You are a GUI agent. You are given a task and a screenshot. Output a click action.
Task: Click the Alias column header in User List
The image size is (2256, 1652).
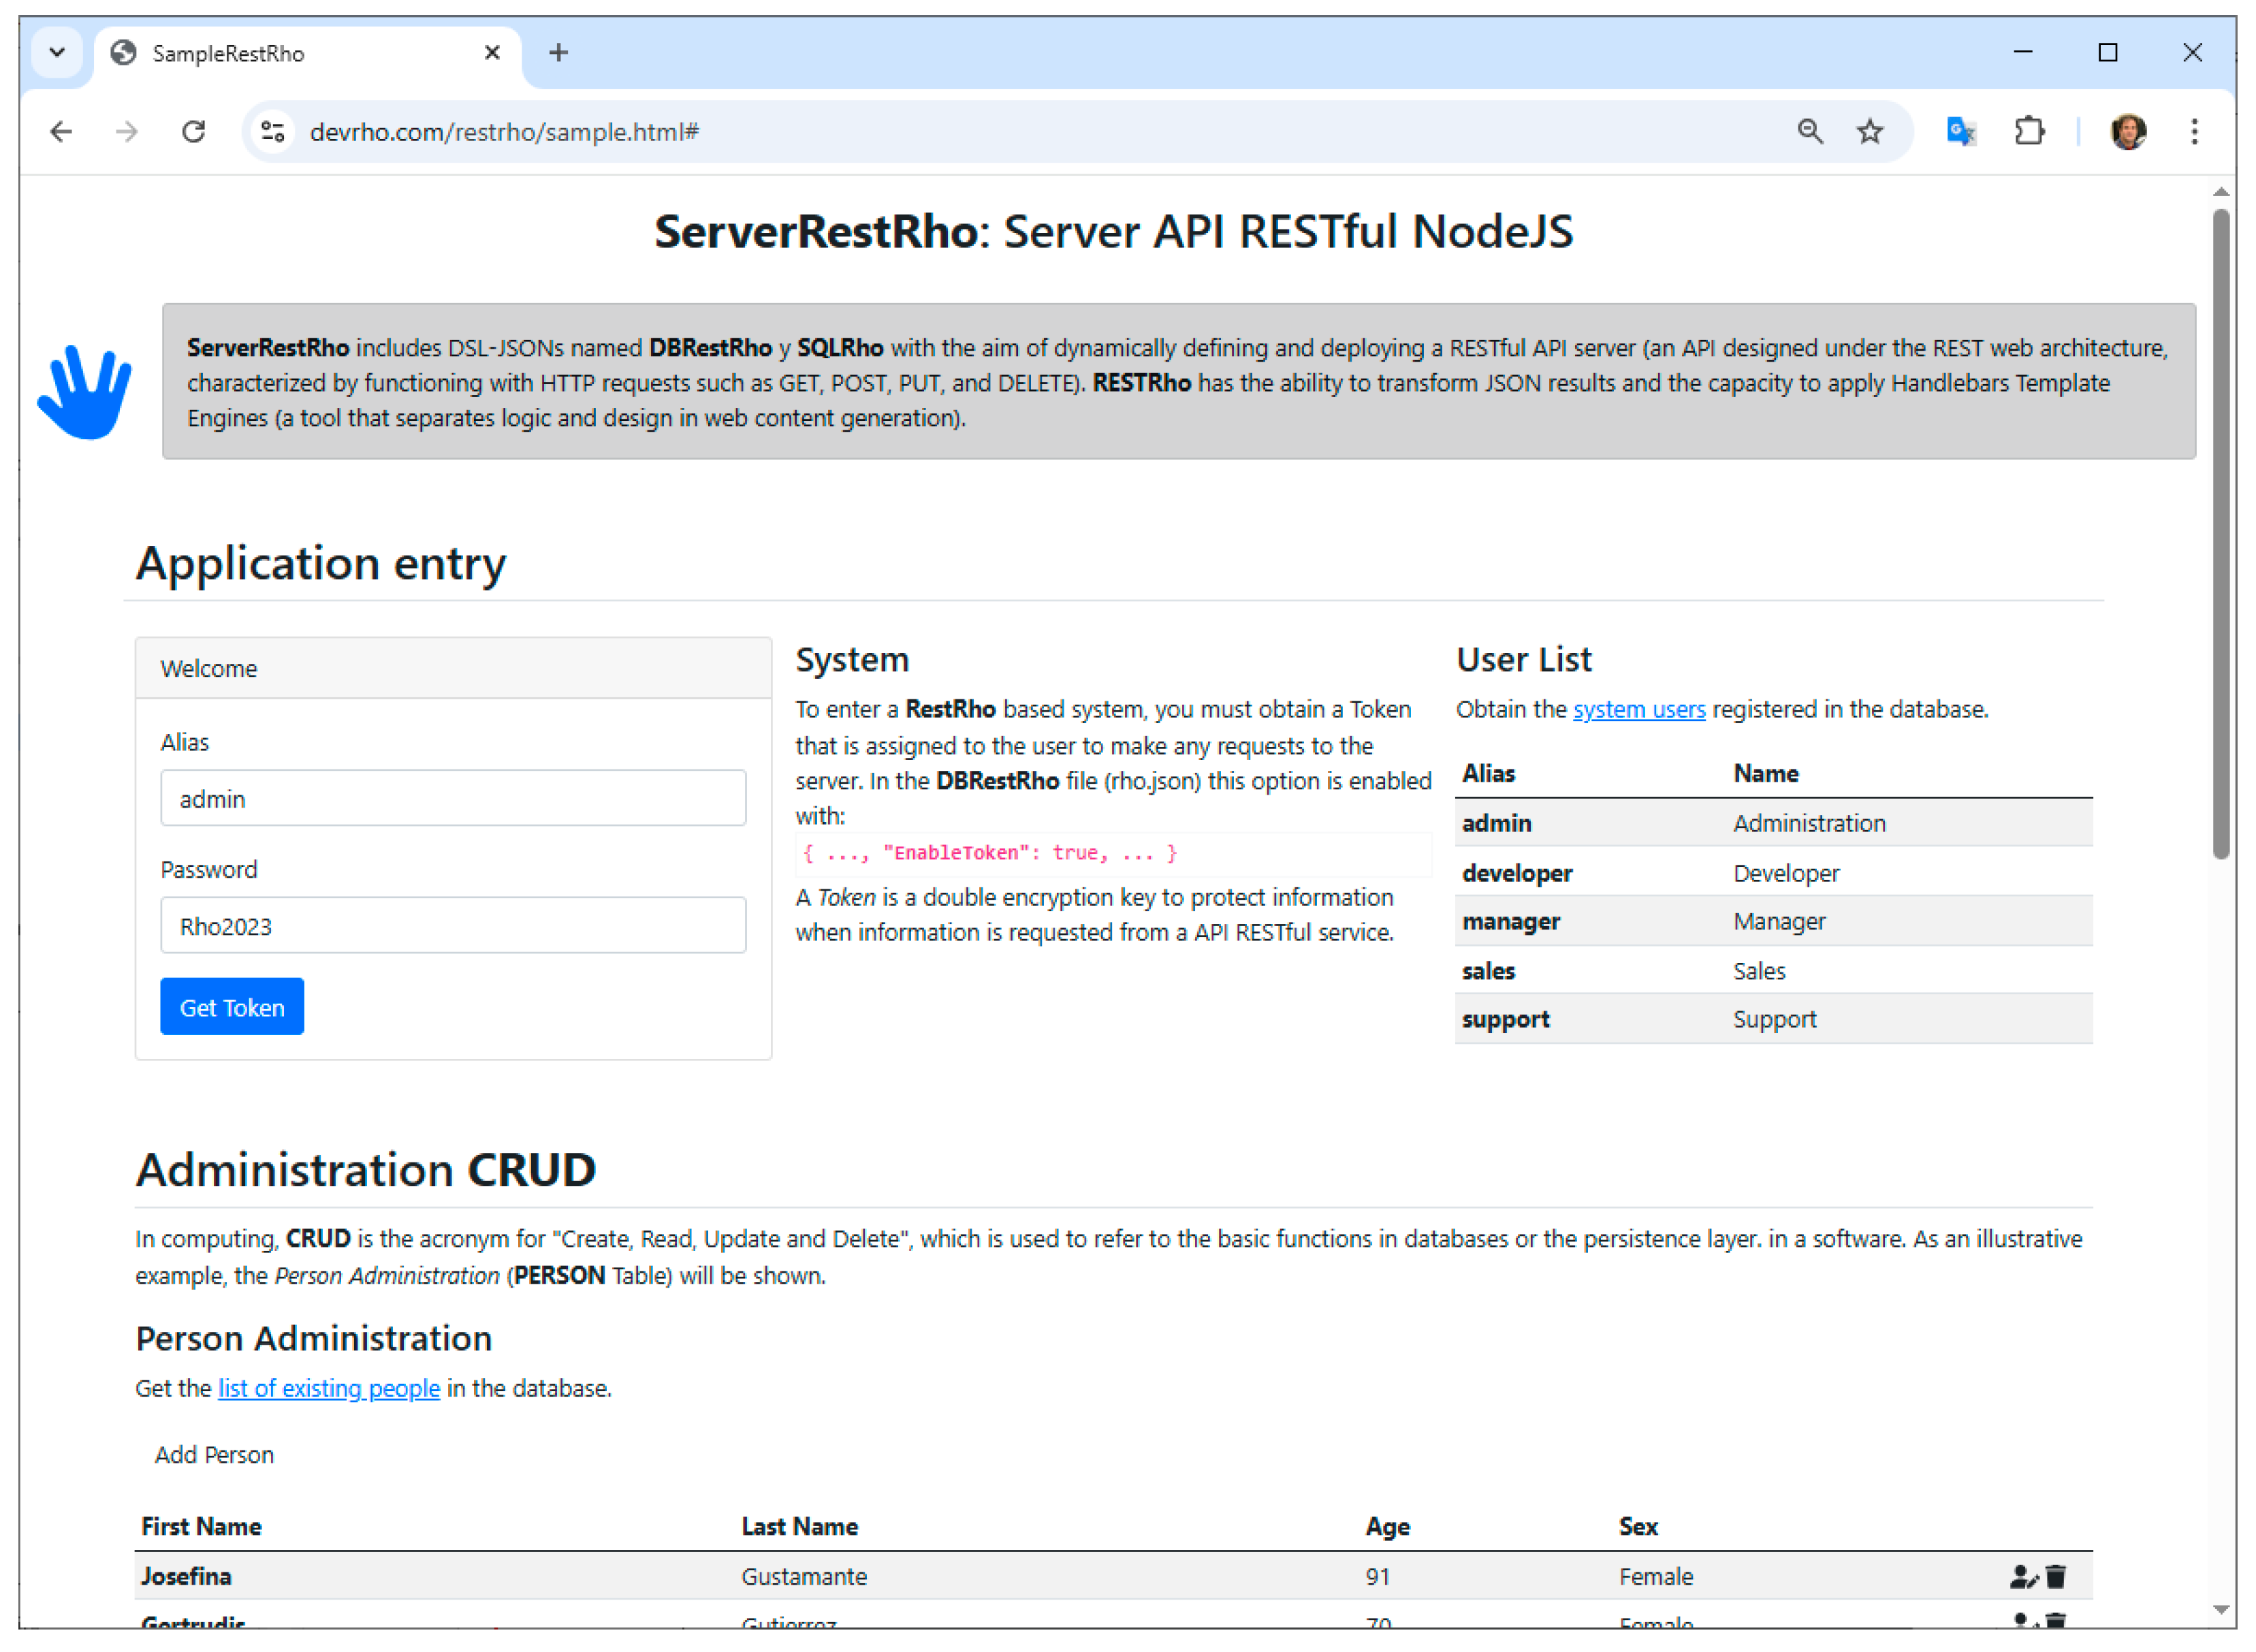1488,773
